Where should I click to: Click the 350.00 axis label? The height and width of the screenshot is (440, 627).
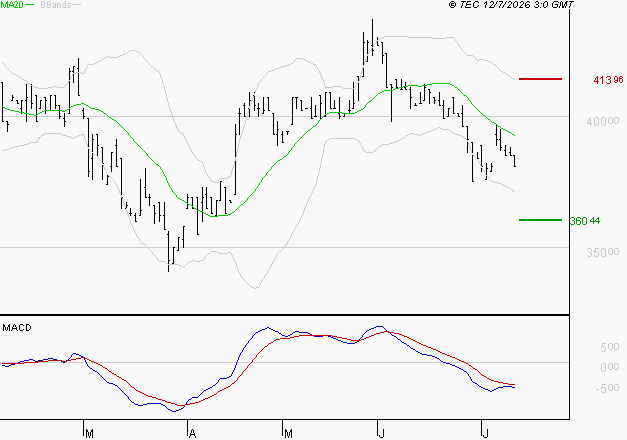[x=603, y=252]
